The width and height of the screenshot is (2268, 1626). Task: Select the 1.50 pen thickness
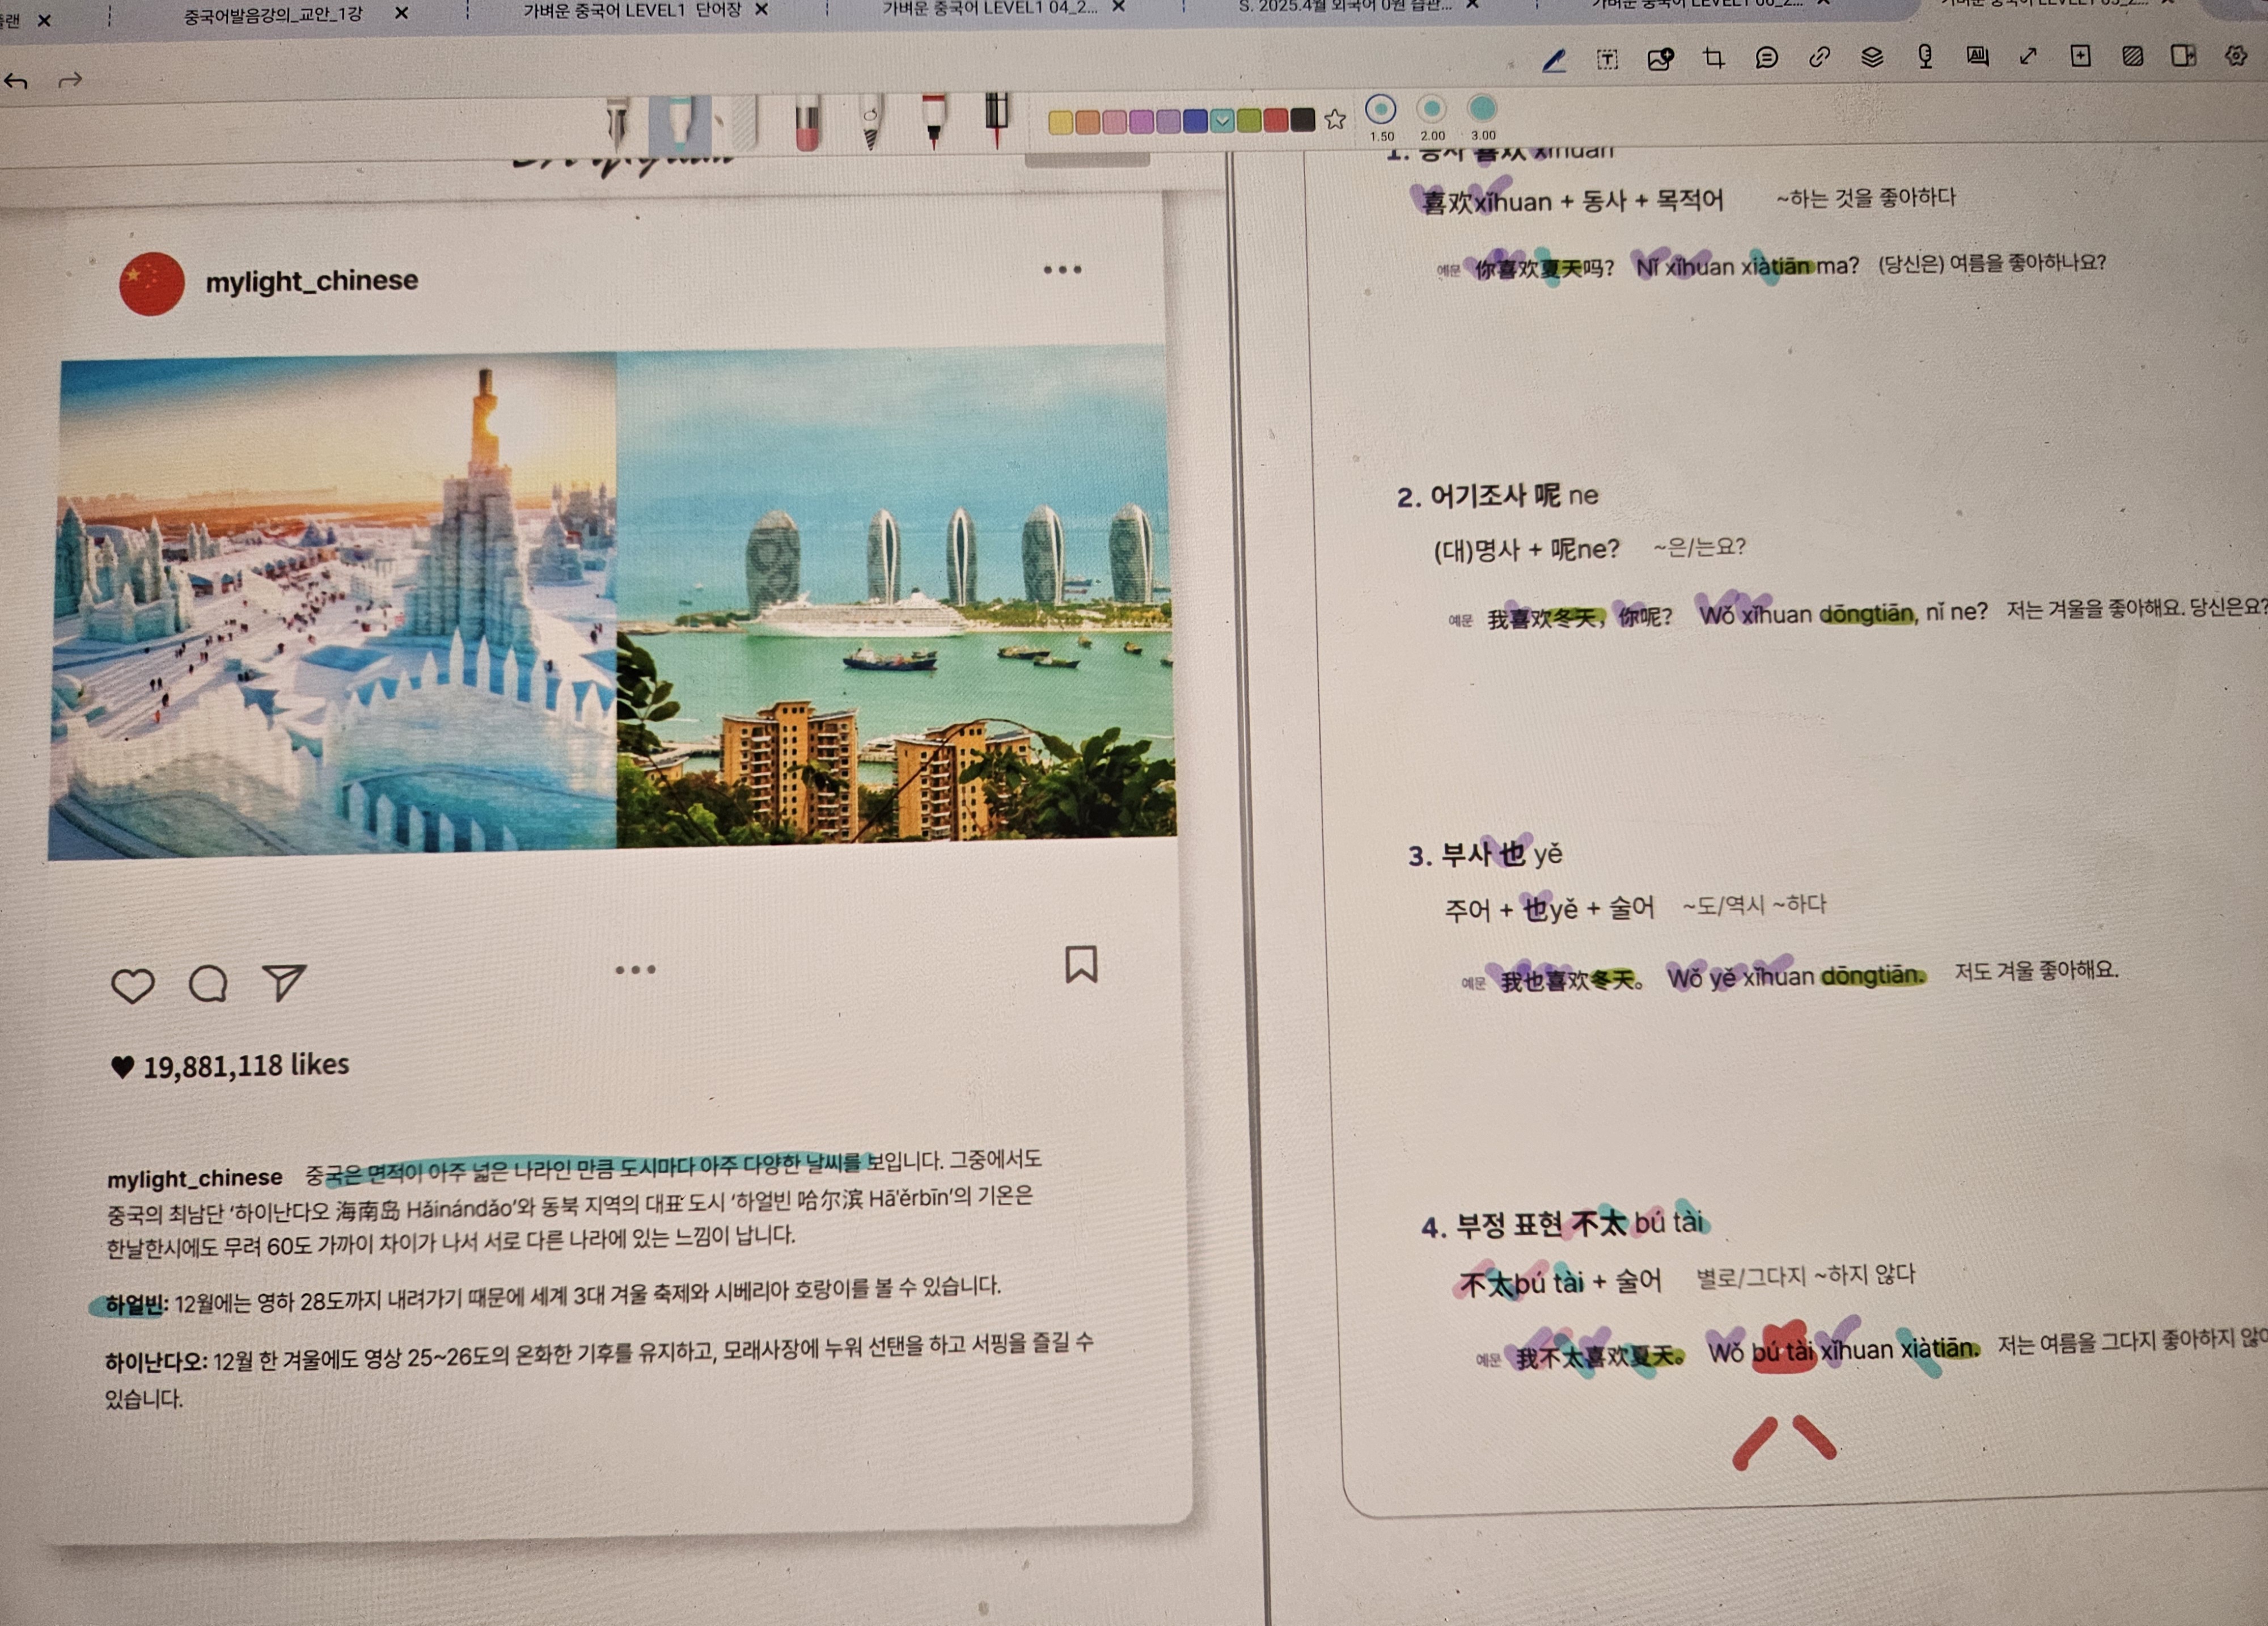[x=1380, y=109]
